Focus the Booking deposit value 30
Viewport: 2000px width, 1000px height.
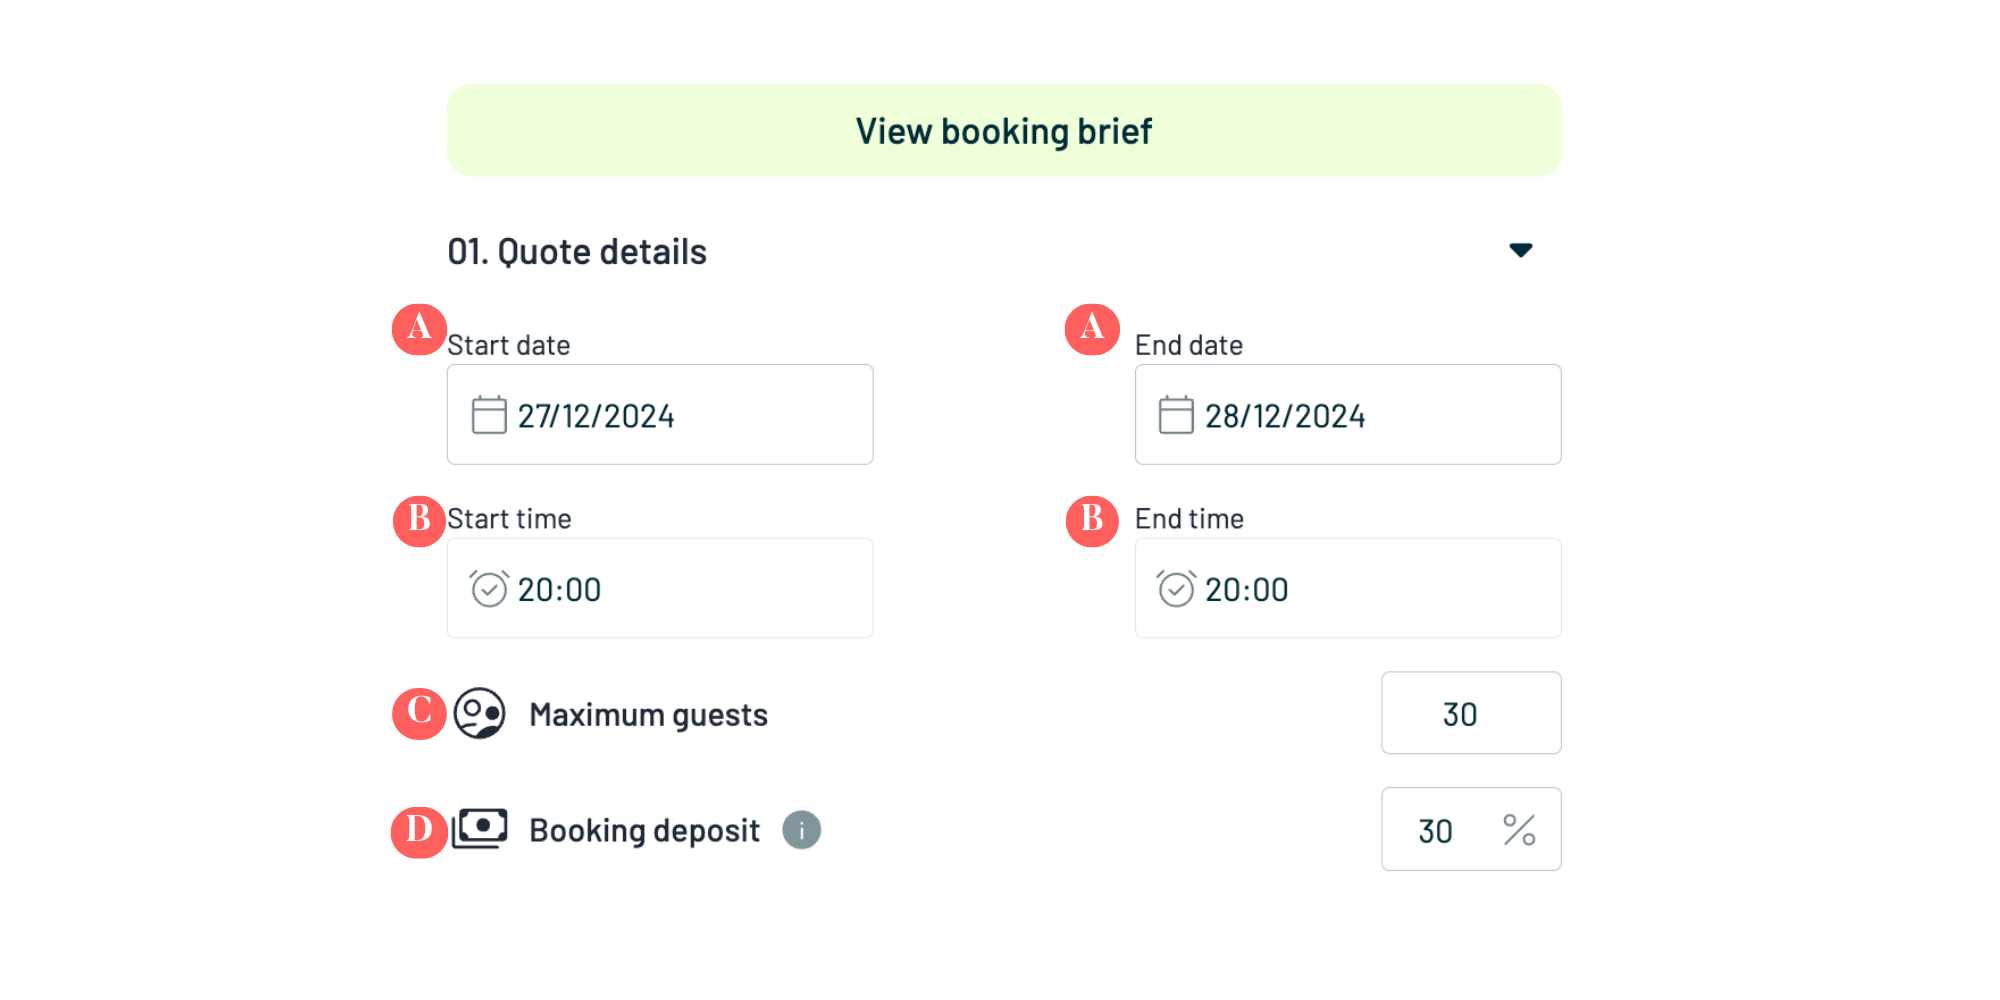[1436, 830]
